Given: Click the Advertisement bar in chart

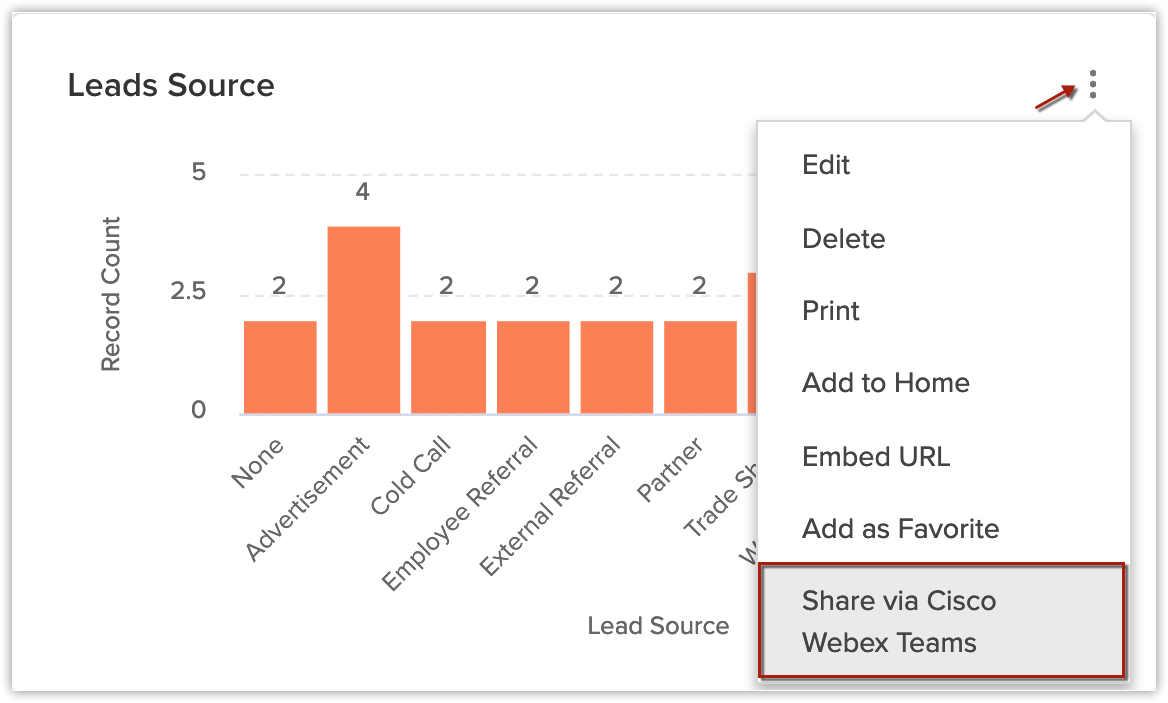Looking at the screenshot, I should pos(364,320).
